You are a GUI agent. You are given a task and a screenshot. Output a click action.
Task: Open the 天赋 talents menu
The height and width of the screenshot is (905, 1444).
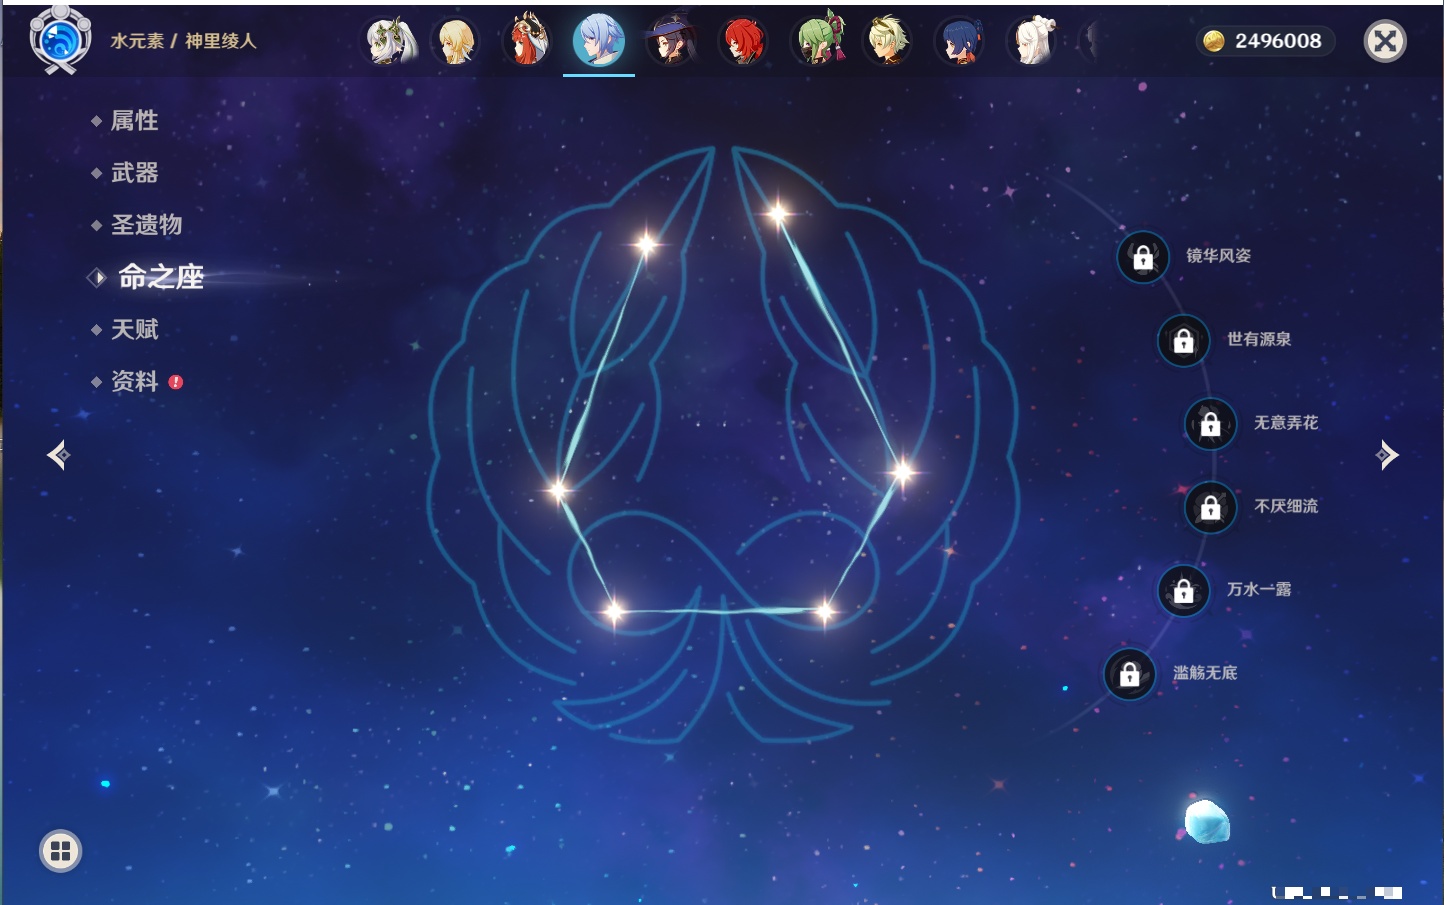(134, 329)
